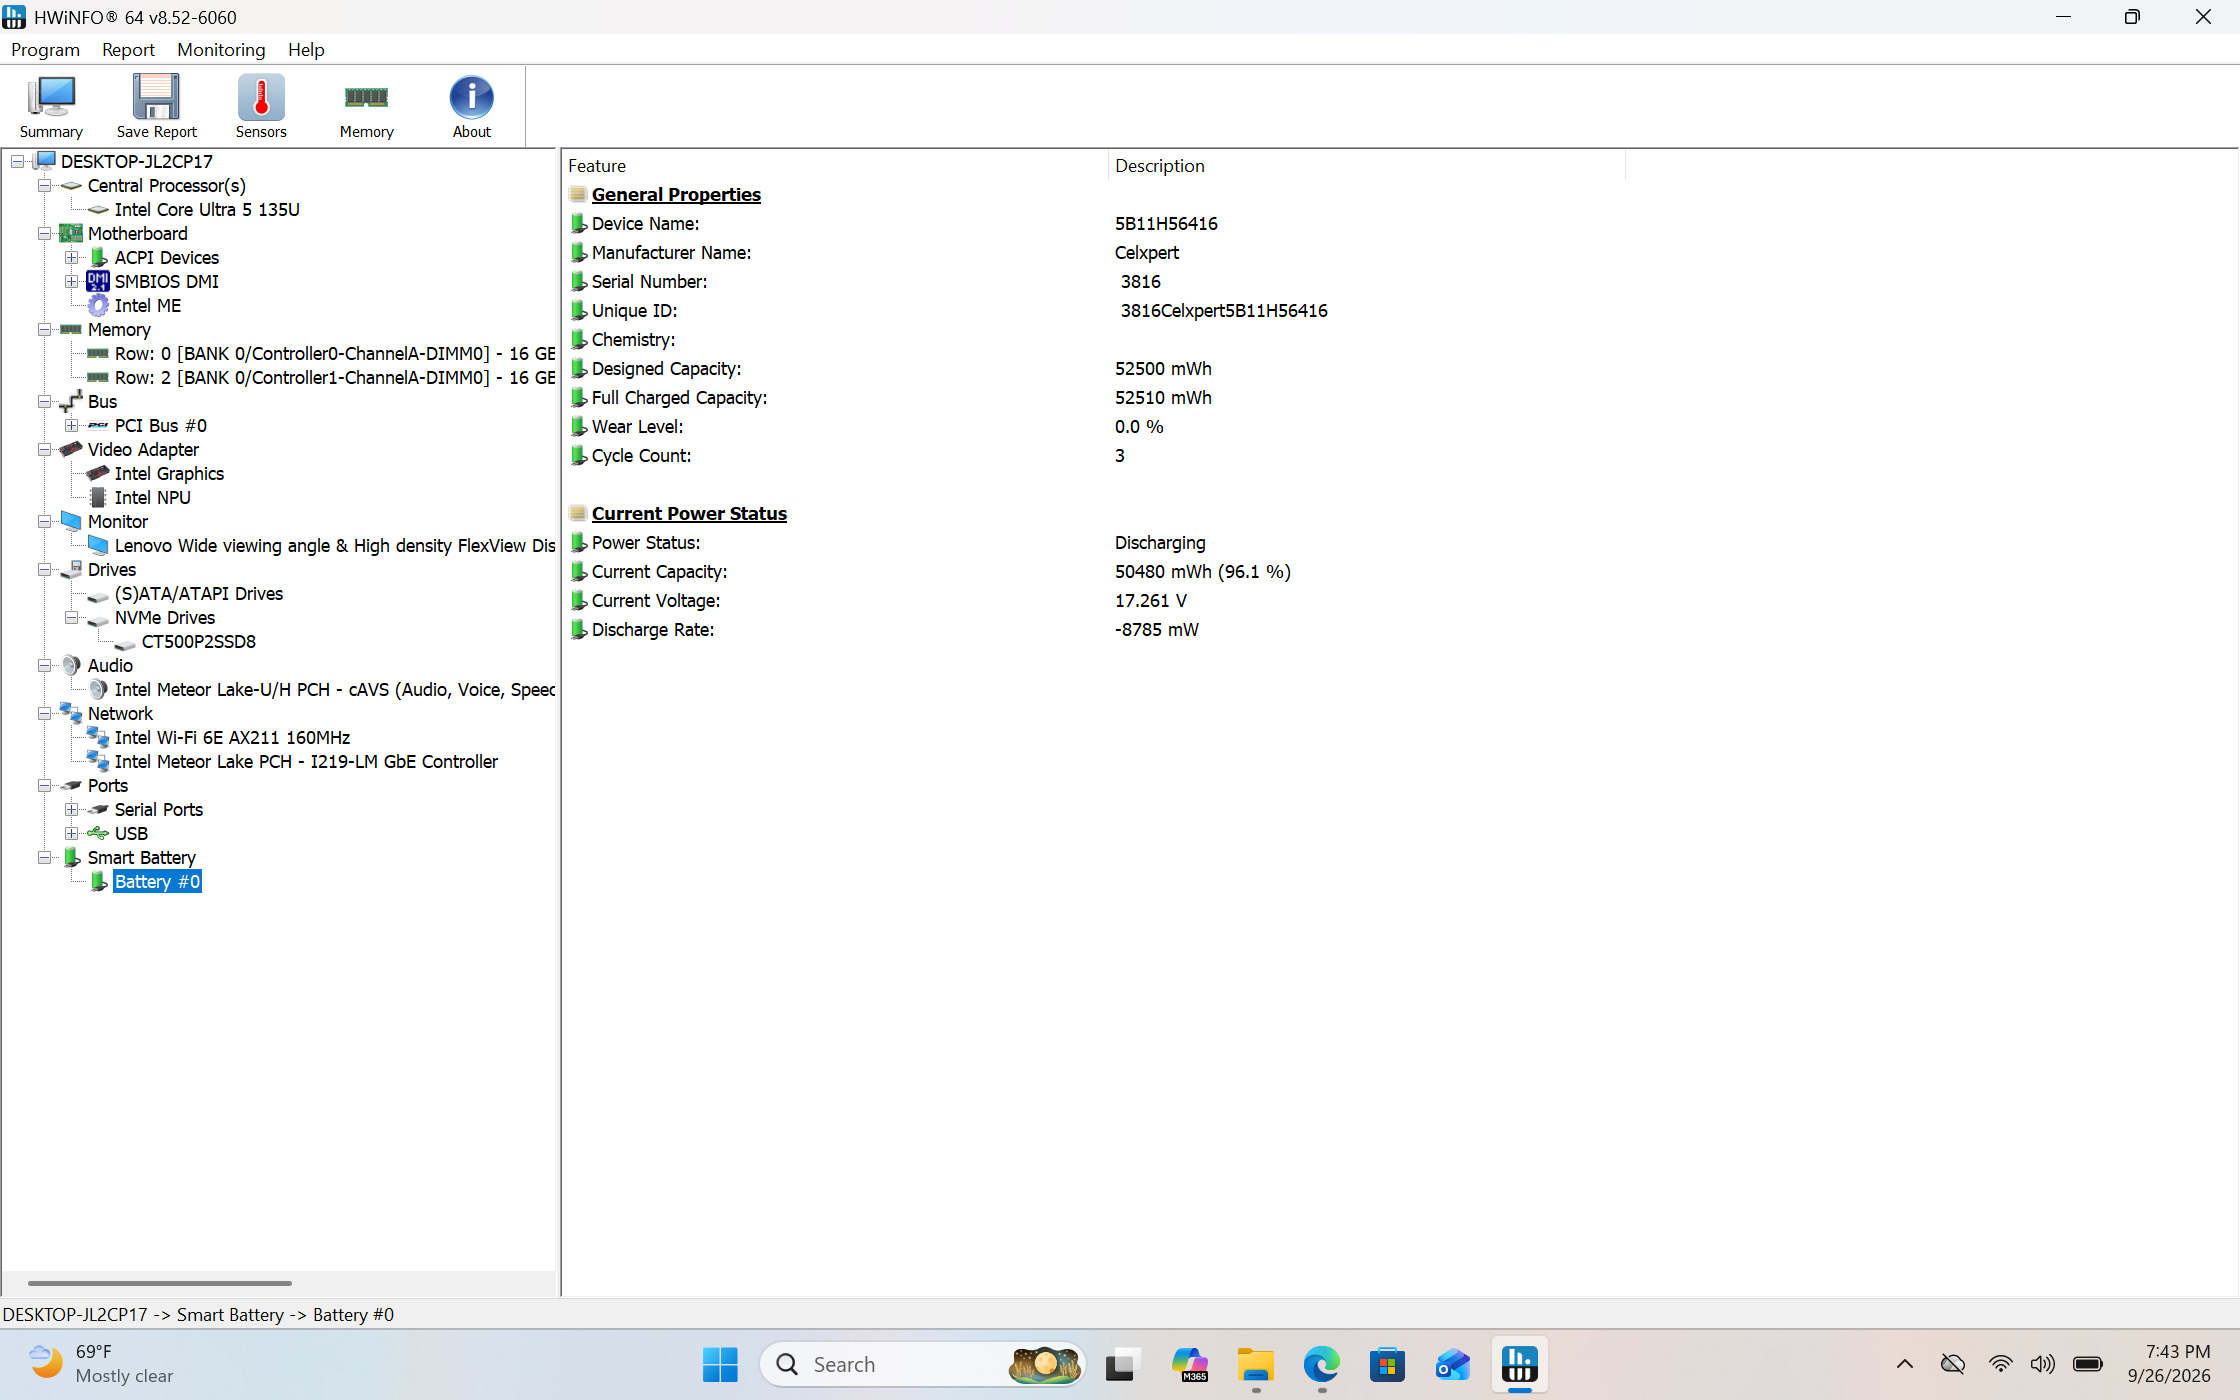
Task: Expand the SMBIOS DMI node
Action: (x=72, y=281)
